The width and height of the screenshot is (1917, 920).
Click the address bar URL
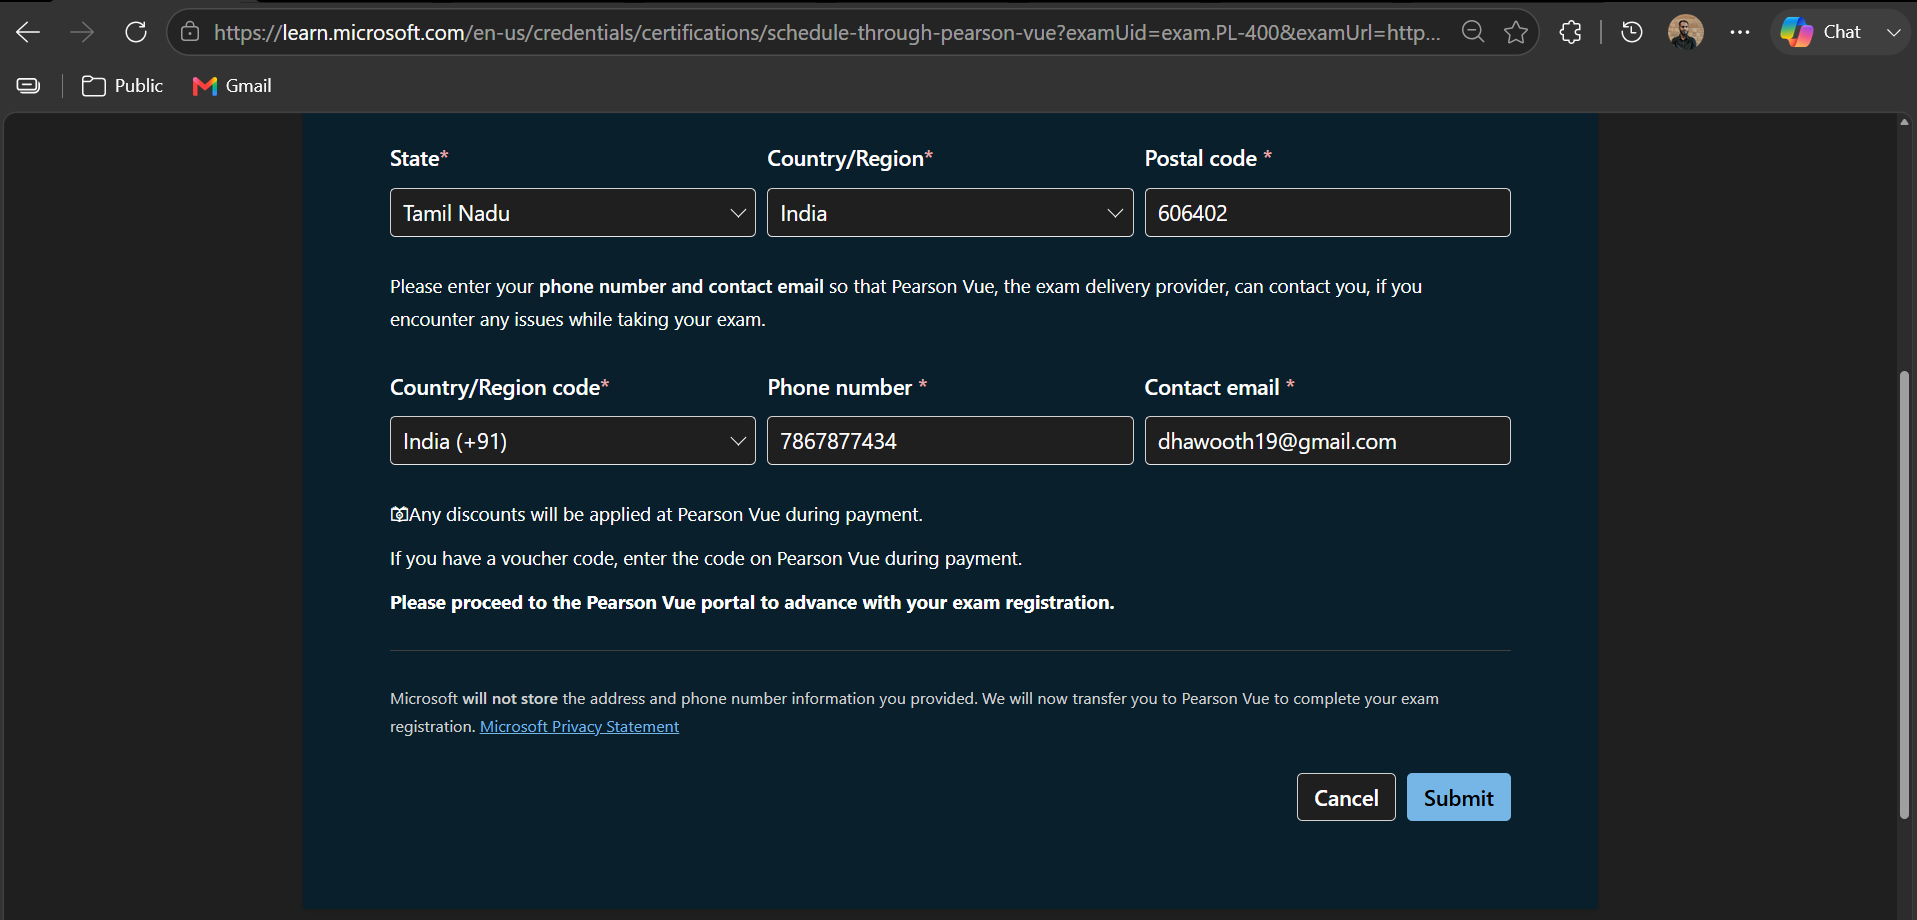tap(827, 32)
